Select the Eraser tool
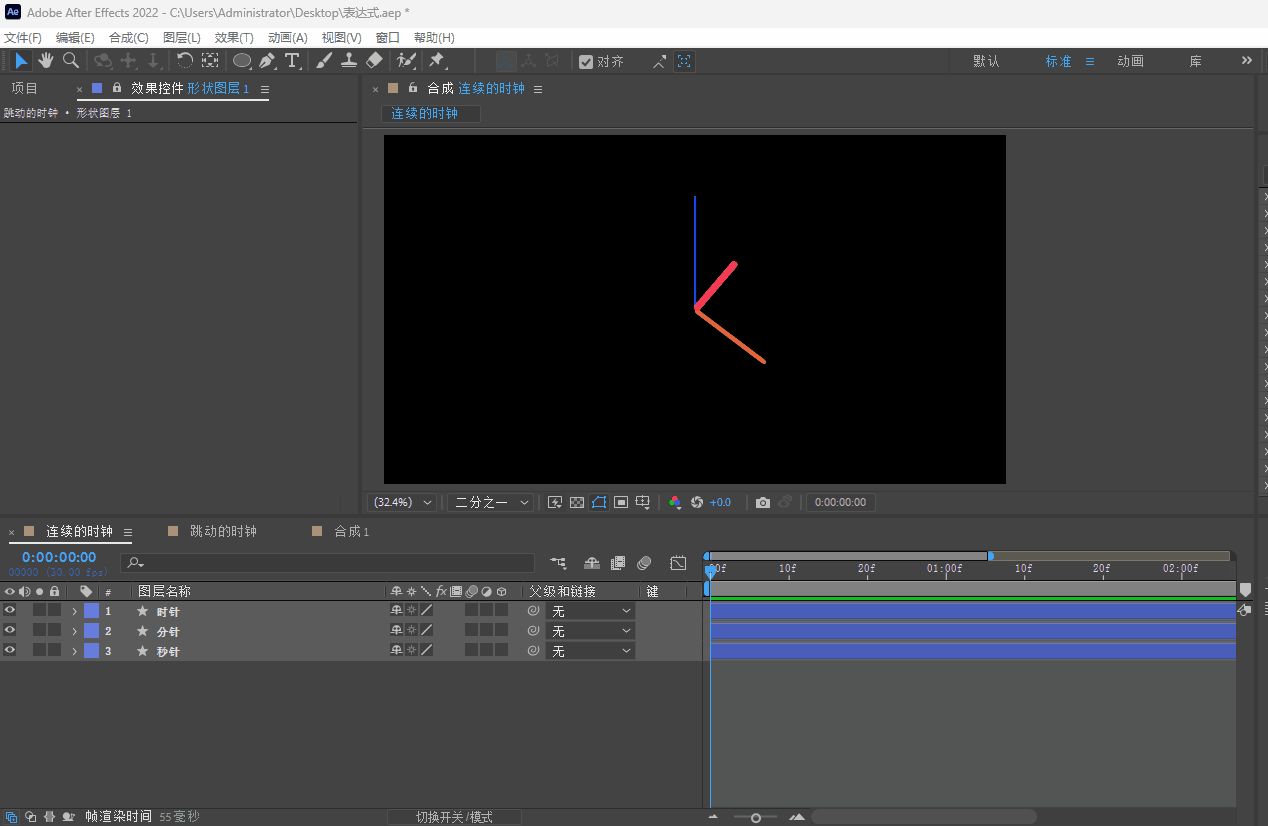The height and width of the screenshot is (826, 1268). tap(374, 61)
